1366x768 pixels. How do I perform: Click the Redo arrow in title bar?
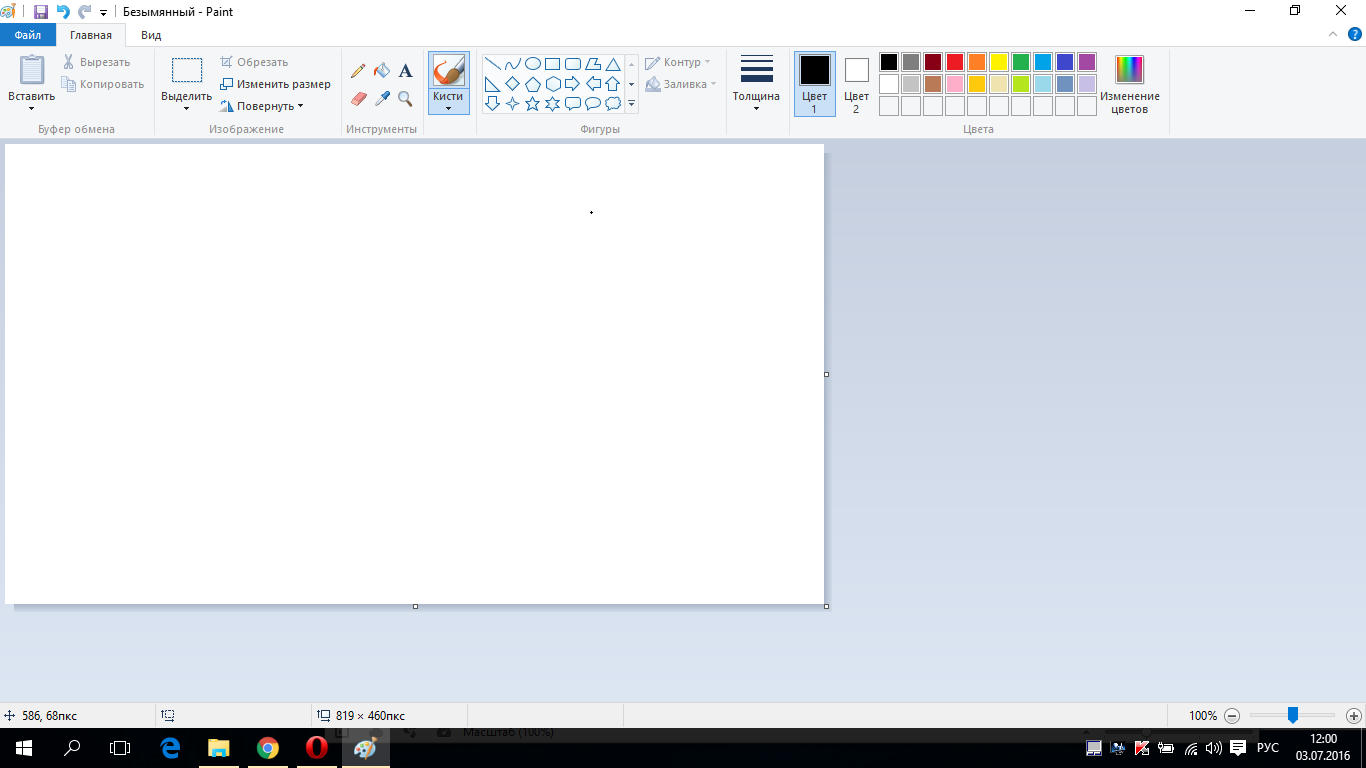[85, 12]
